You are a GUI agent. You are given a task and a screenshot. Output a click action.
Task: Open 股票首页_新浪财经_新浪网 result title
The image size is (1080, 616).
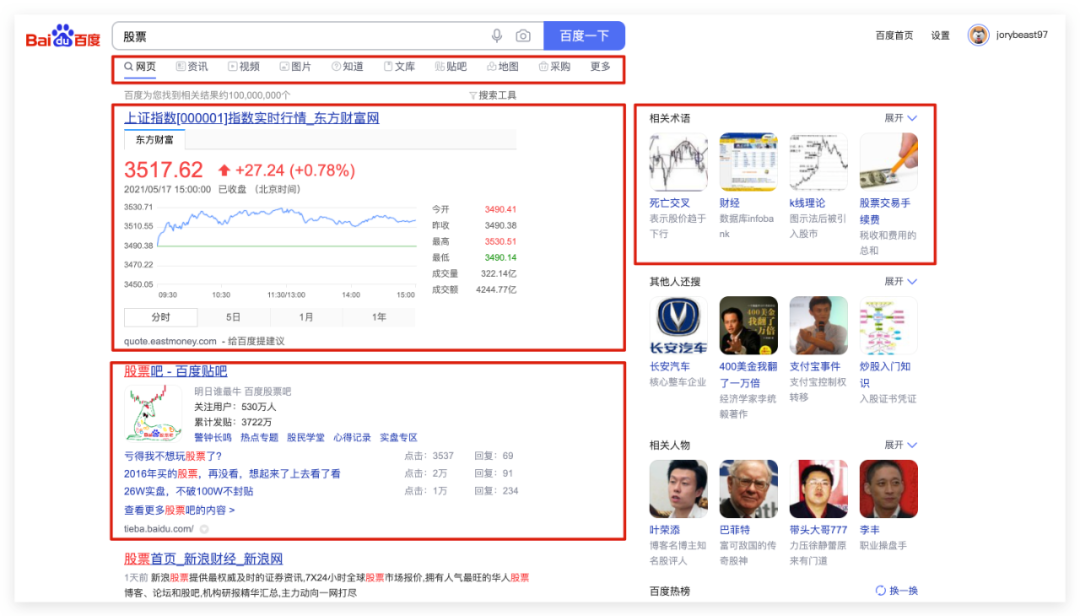pyautogui.click(x=203, y=559)
